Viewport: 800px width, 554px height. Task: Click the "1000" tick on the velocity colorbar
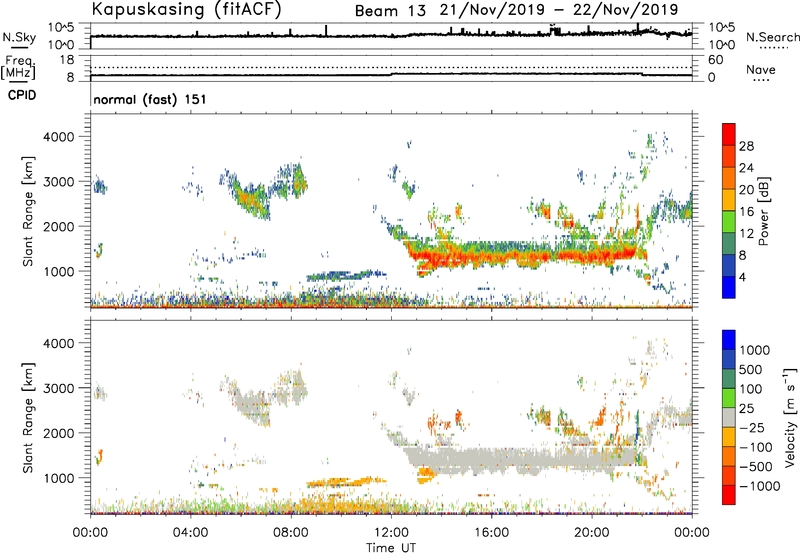pos(755,350)
